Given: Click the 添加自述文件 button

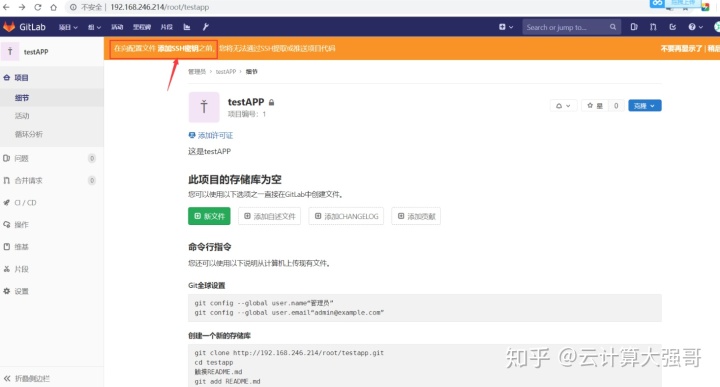Looking at the screenshot, I should tap(270, 216).
